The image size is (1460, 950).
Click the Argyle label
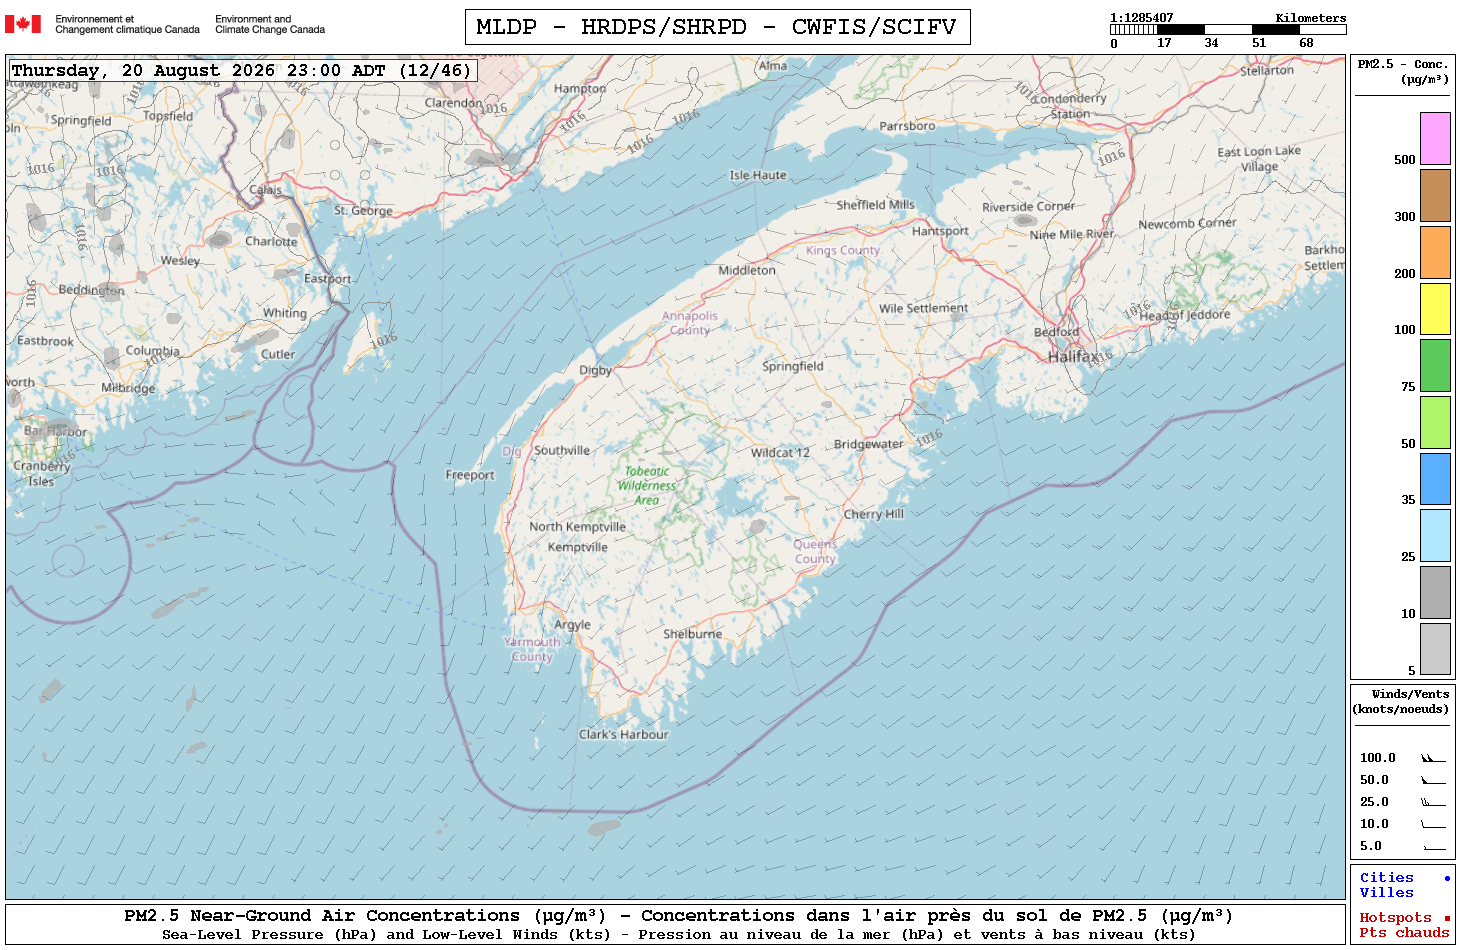click(572, 625)
